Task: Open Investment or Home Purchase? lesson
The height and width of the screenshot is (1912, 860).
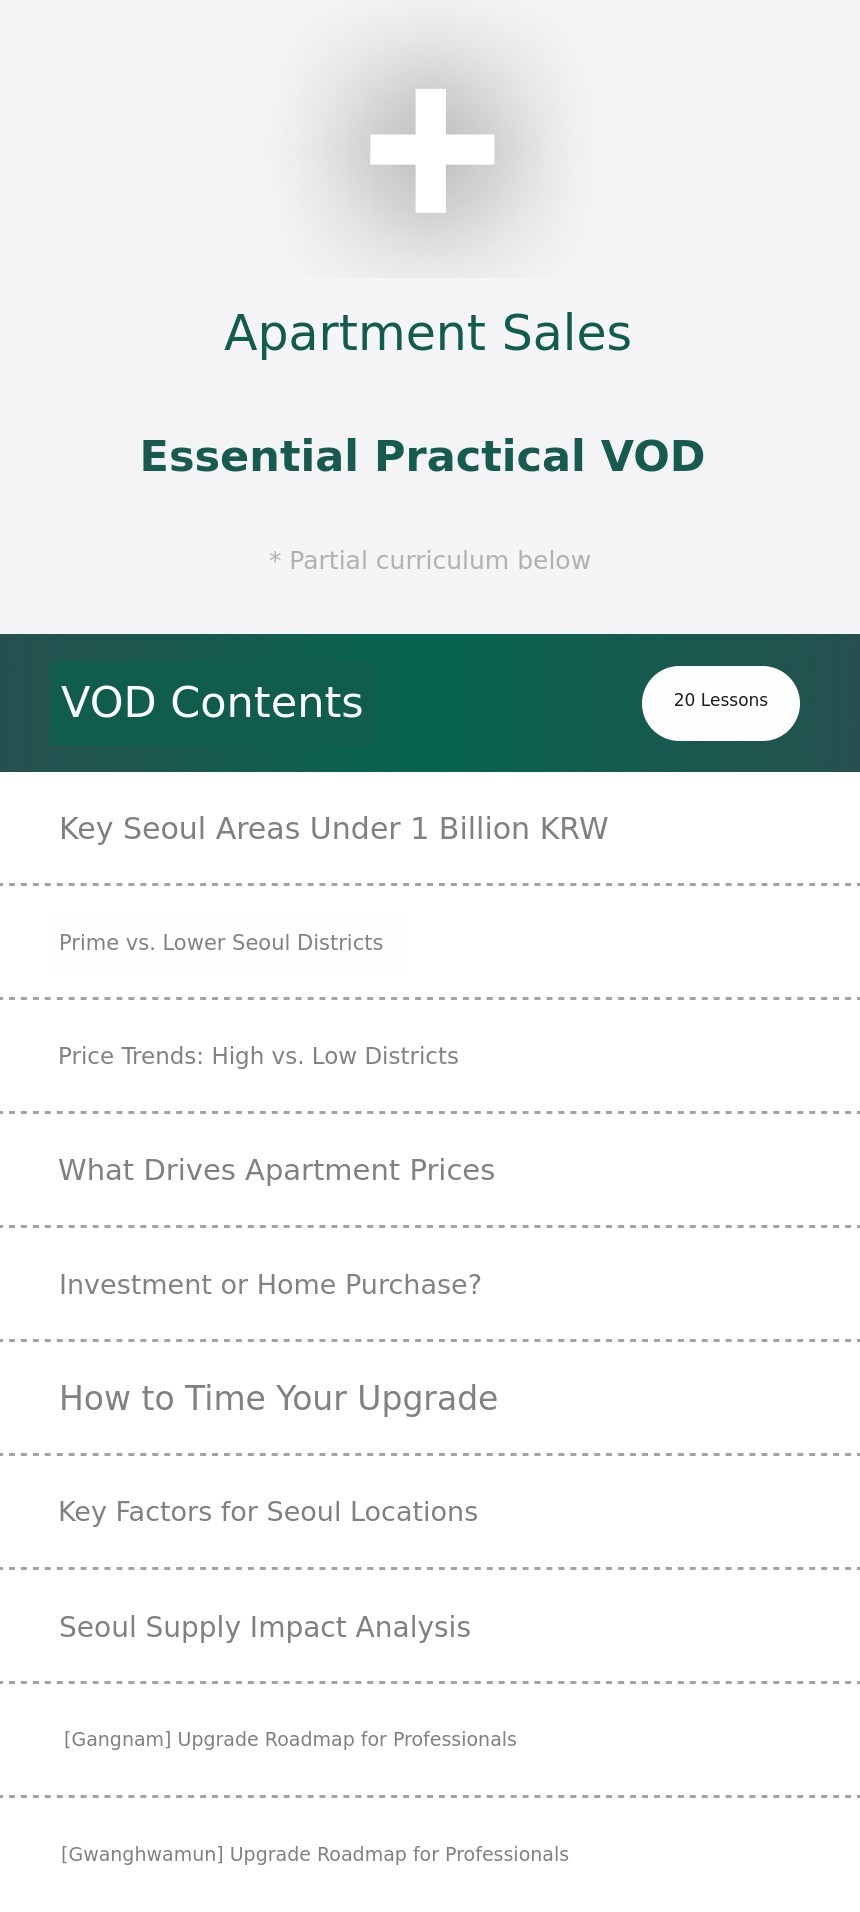Action: (270, 1285)
